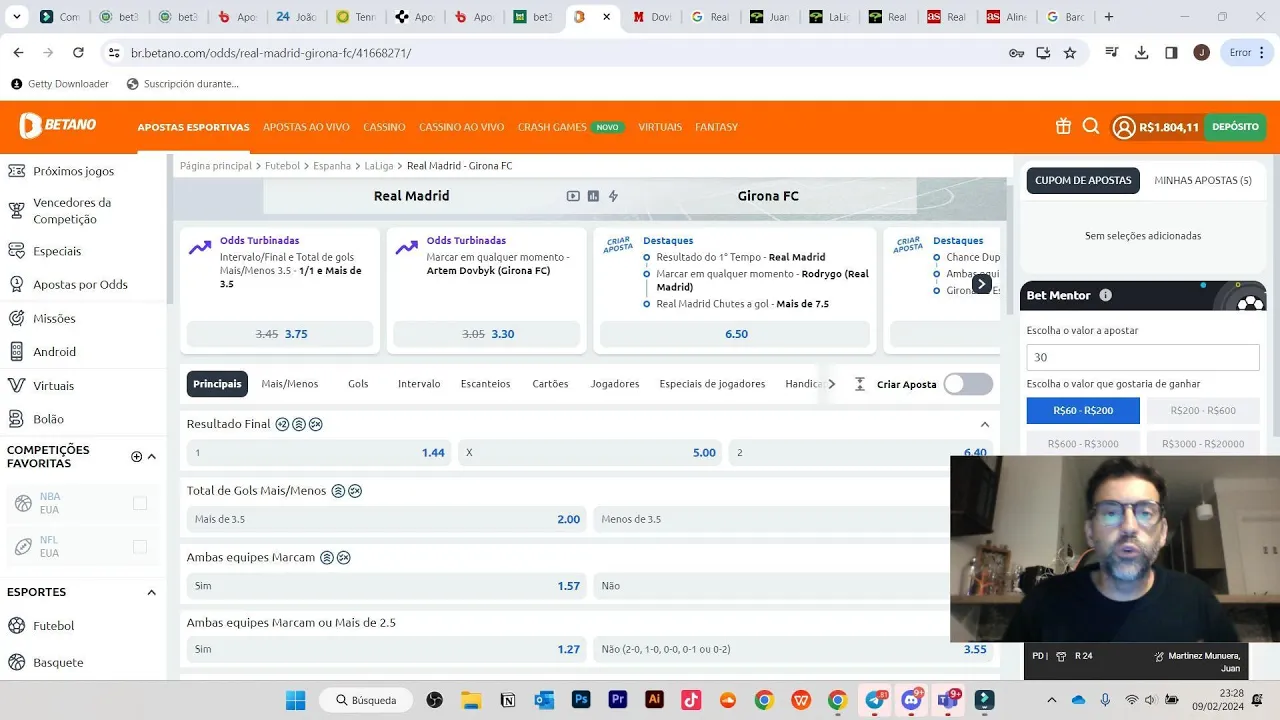Select Destaques combined odds 6.50
The width and height of the screenshot is (1280, 720).
point(735,334)
